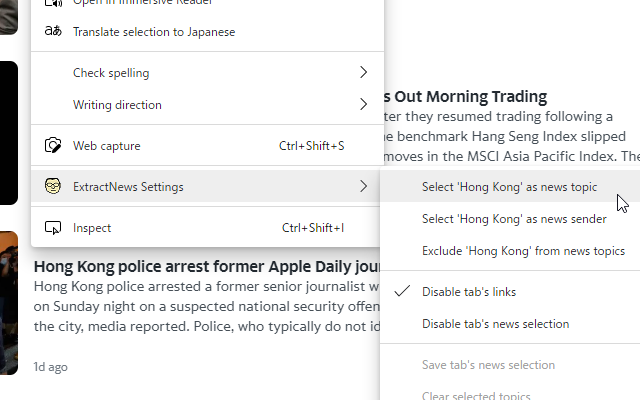Image resolution: width=640 pixels, height=400 pixels.
Task: Choose Translate selection to Japanese
Action: [x=154, y=32]
